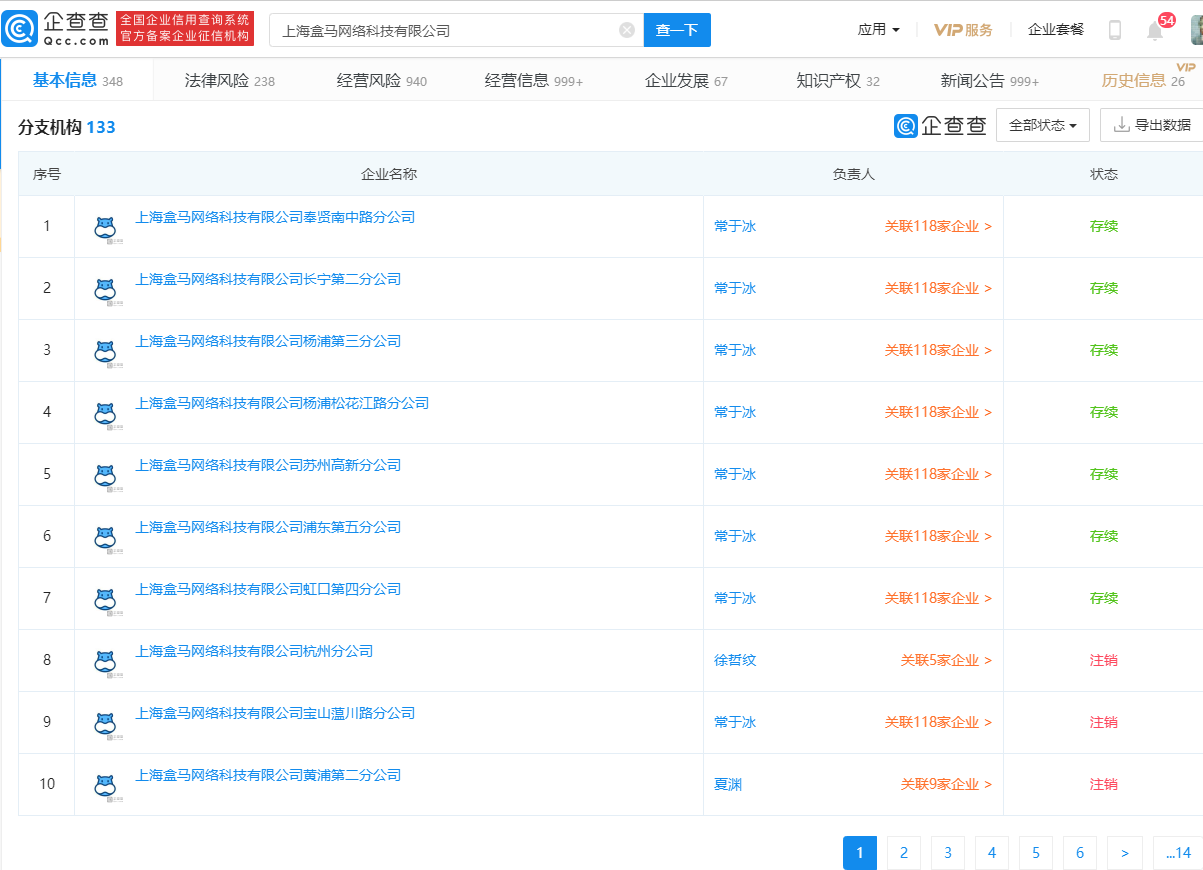This screenshot has width=1203, height=870.
Task: Open the mobile phone app icon
Action: click(x=1115, y=30)
